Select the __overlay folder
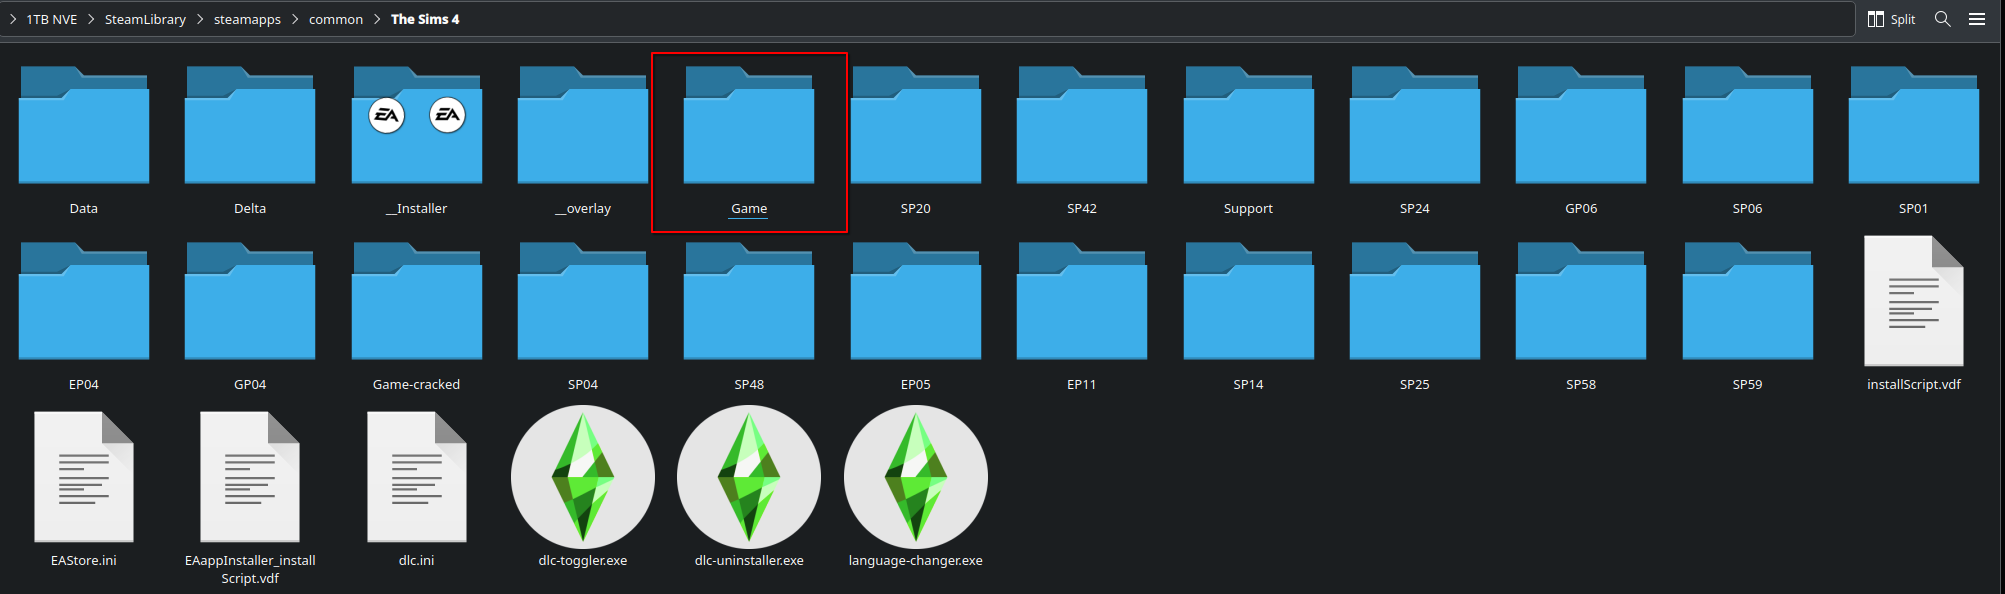 point(583,125)
